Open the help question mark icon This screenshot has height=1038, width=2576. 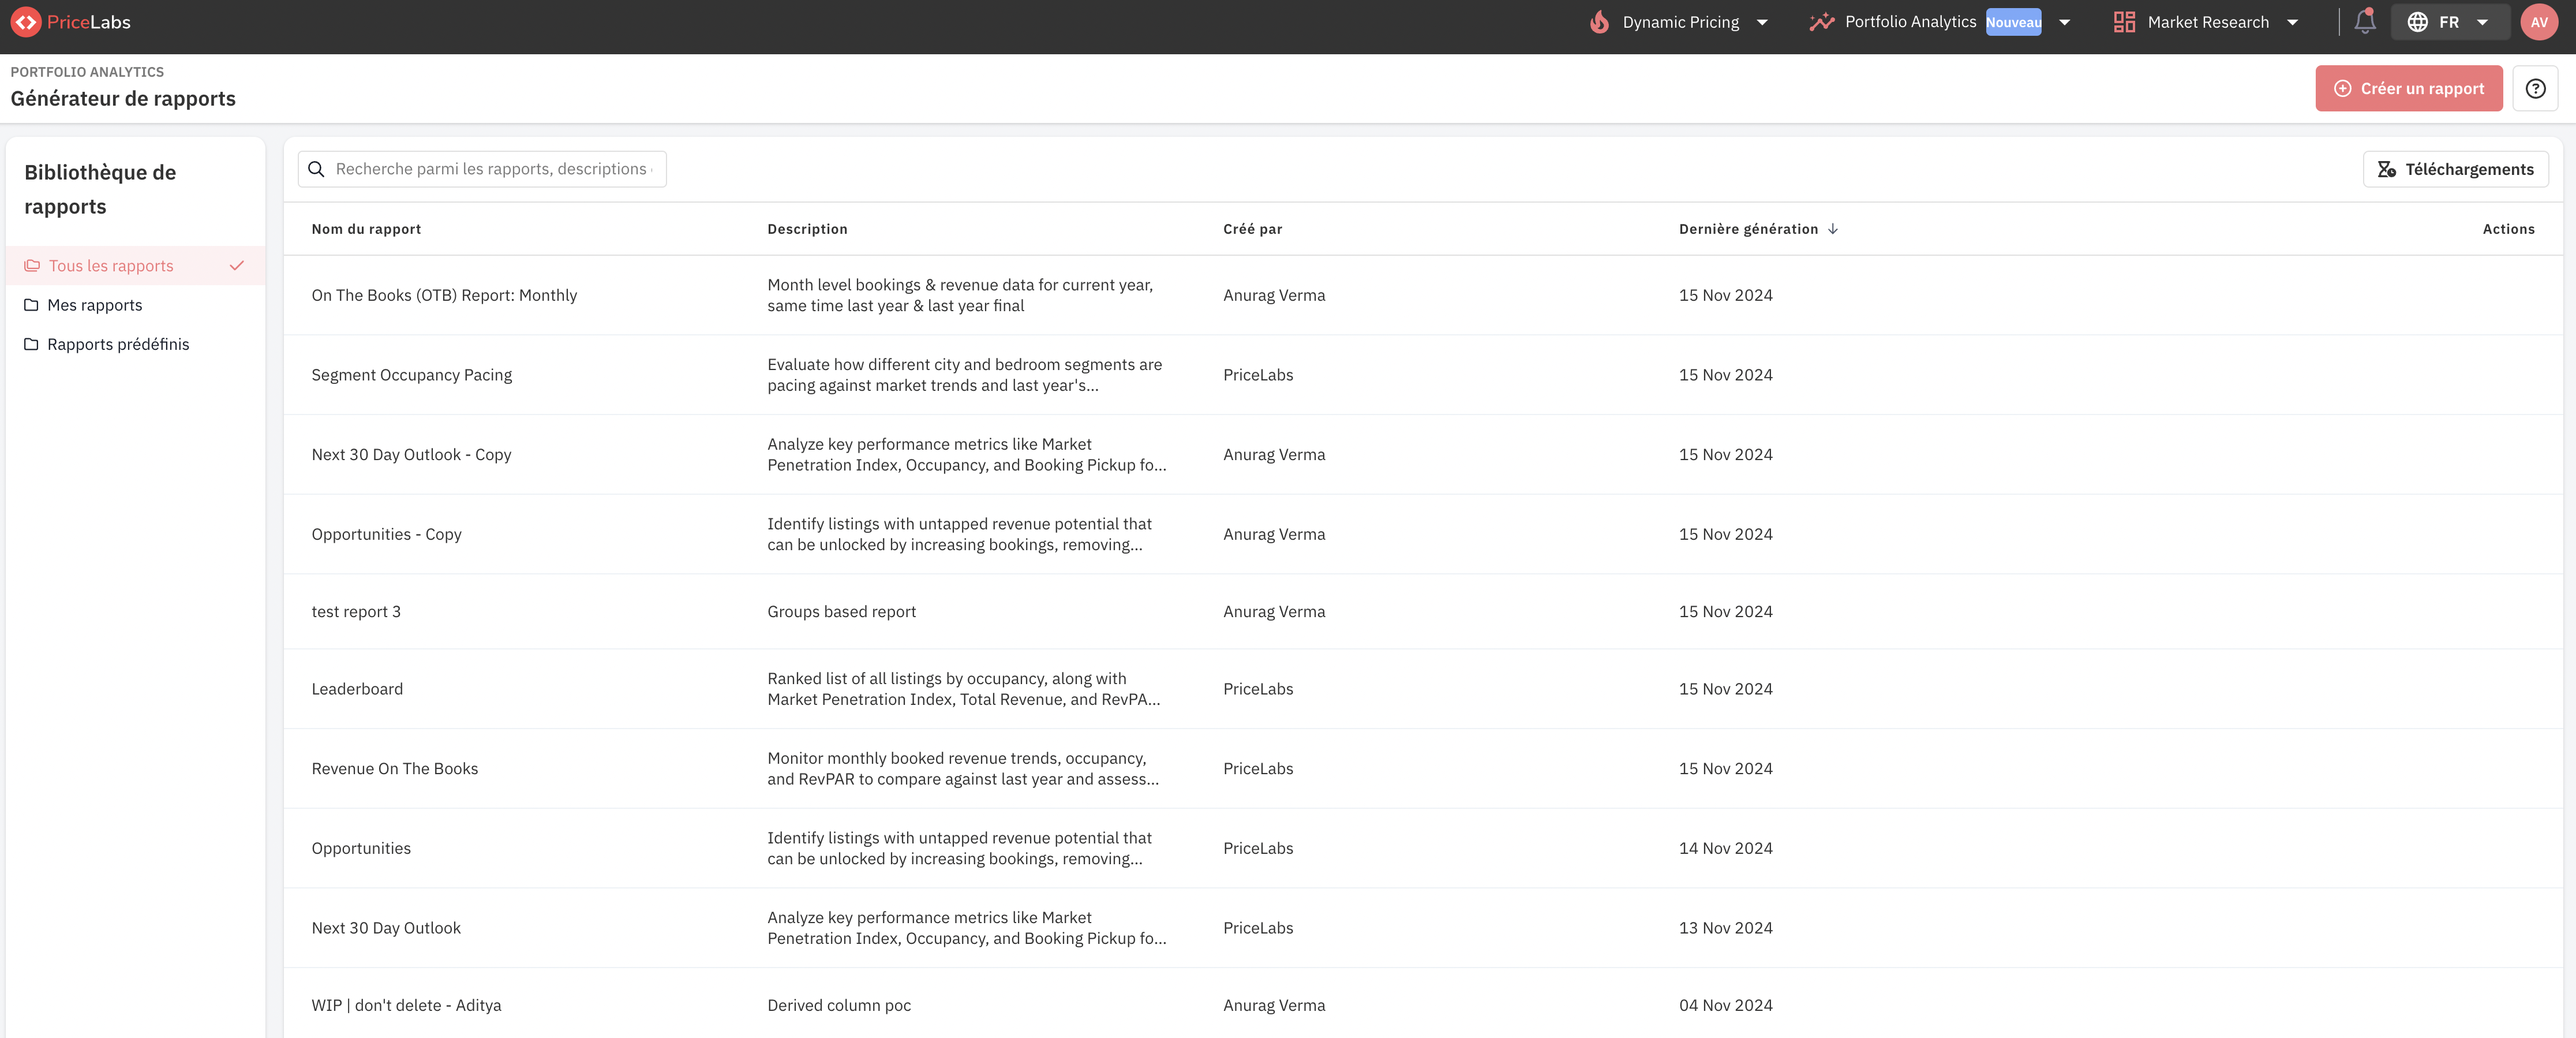click(2535, 89)
